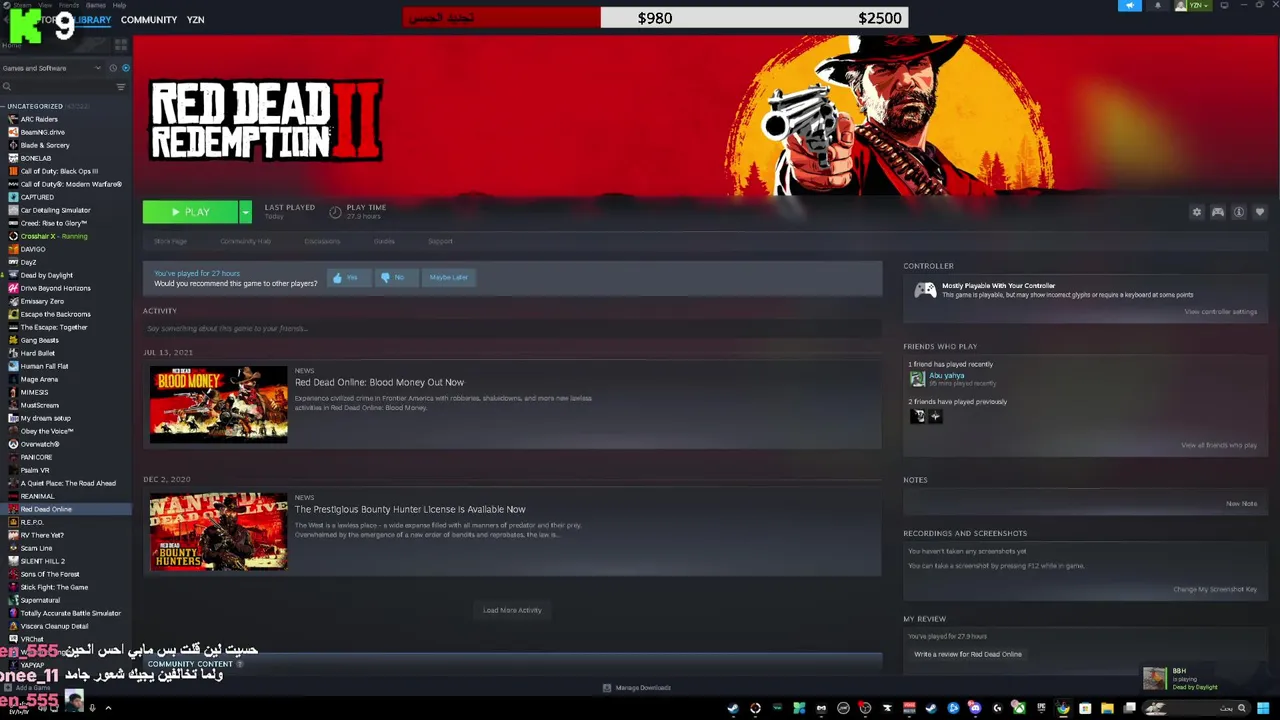The height and width of the screenshot is (720, 1280).
Task: Open the YZN profile tab
Action: (x=195, y=20)
